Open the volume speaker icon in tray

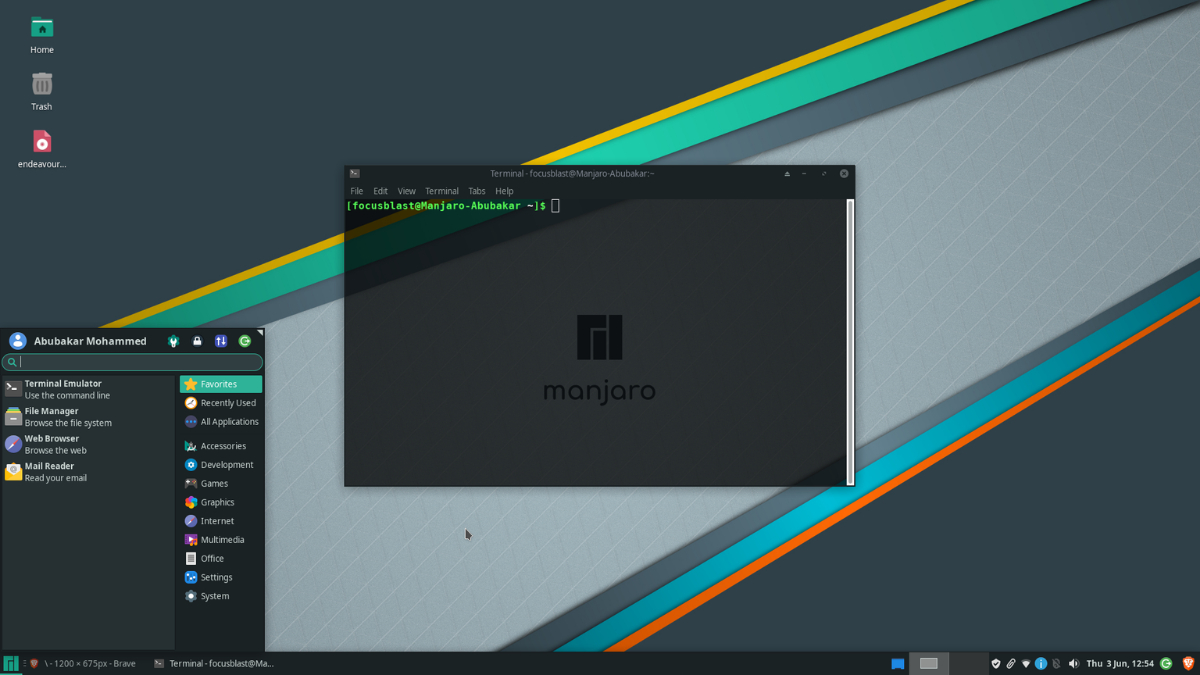(x=1074, y=663)
